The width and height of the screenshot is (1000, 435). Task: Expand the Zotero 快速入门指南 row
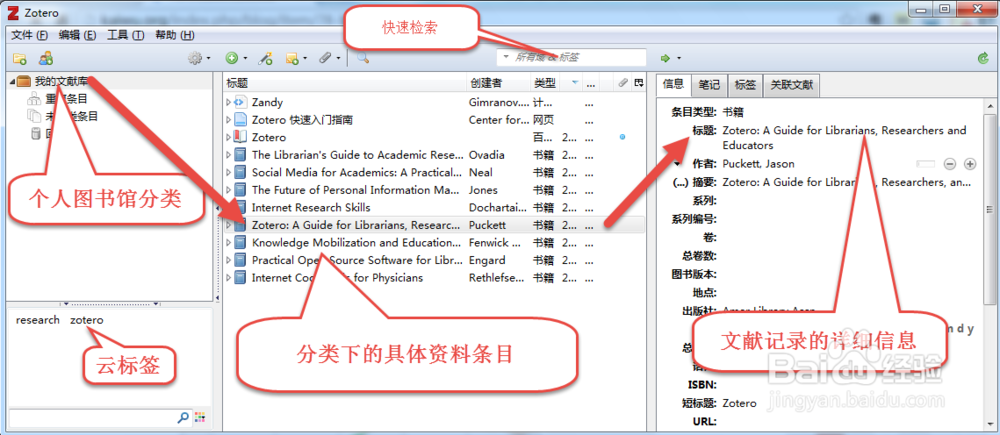(229, 119)
